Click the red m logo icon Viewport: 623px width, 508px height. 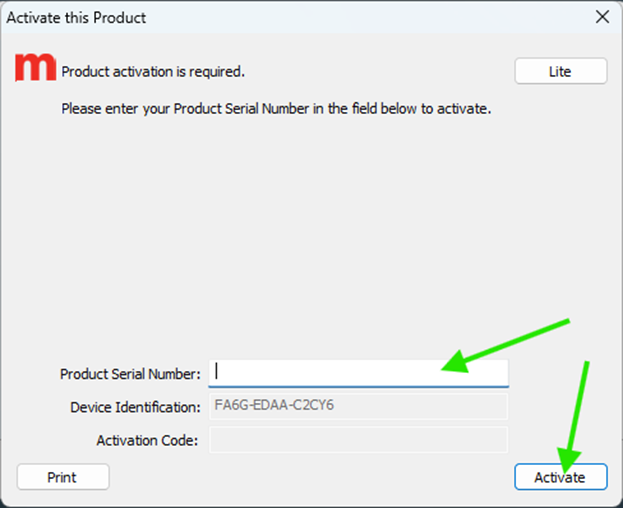click(x=36, y=67)
